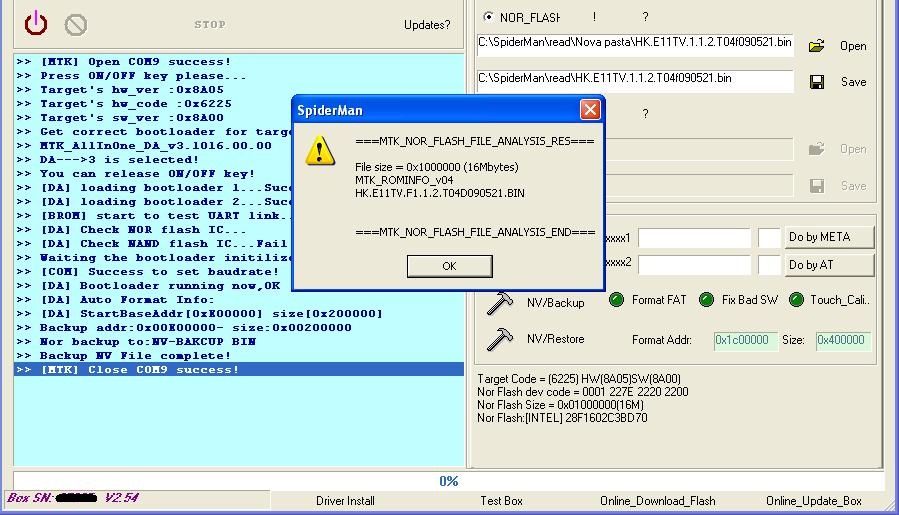Click the small box before Do by META
Viewport: 899px width, 515px height.
(x=769, y=237)
